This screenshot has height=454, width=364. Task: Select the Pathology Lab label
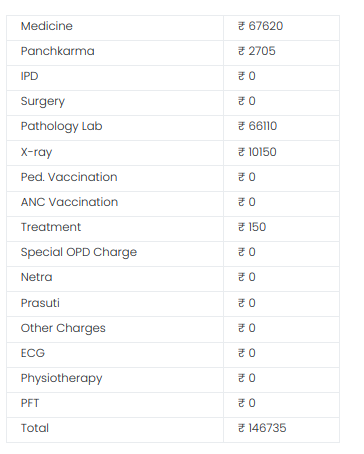tap(62, 126)
